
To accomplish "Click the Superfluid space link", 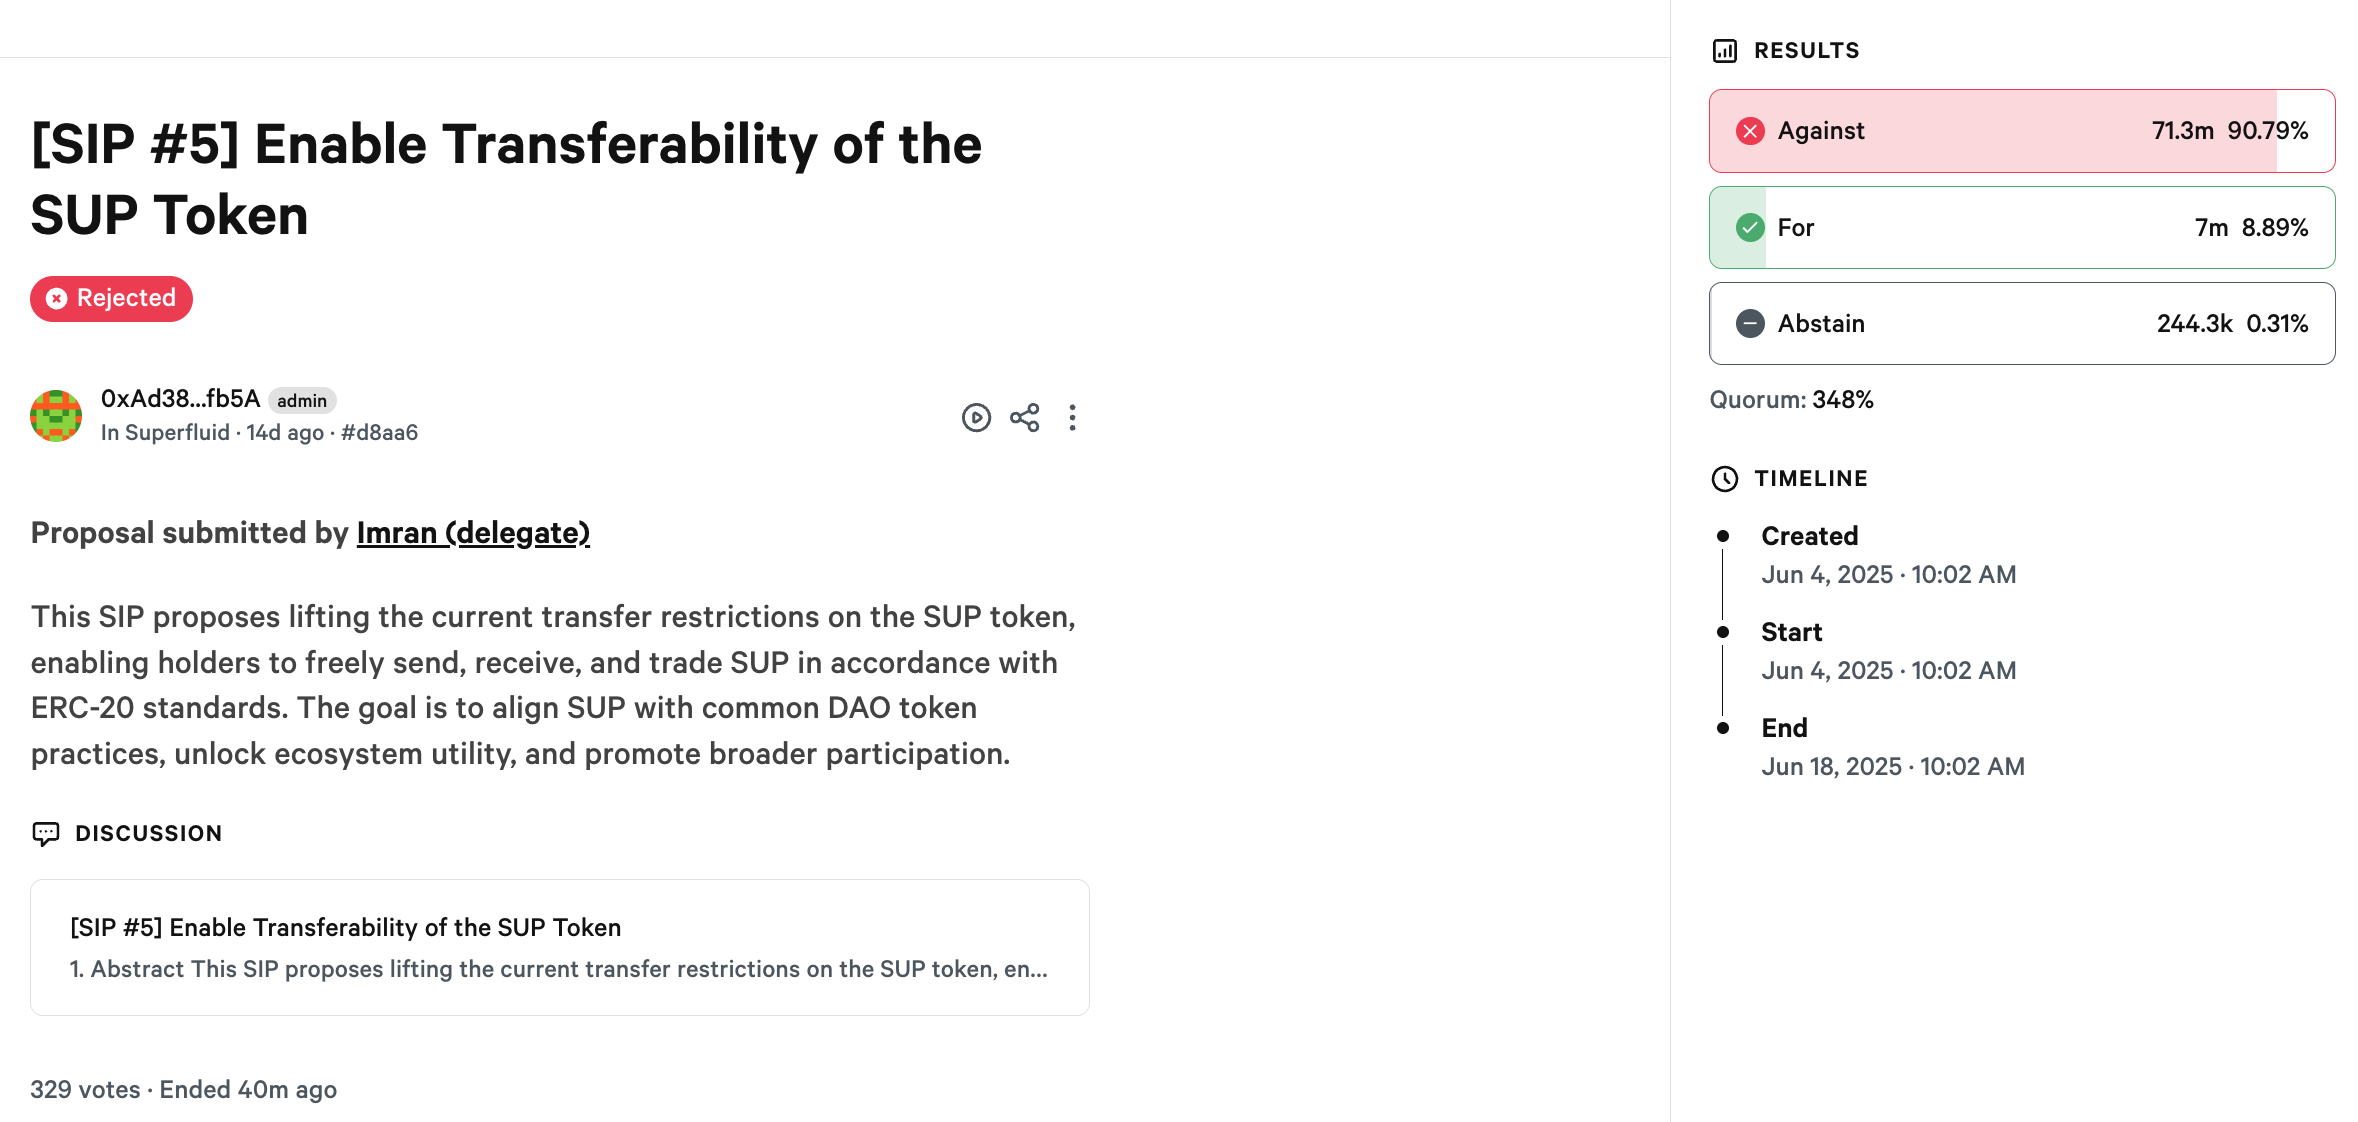I will click(177, 433).
